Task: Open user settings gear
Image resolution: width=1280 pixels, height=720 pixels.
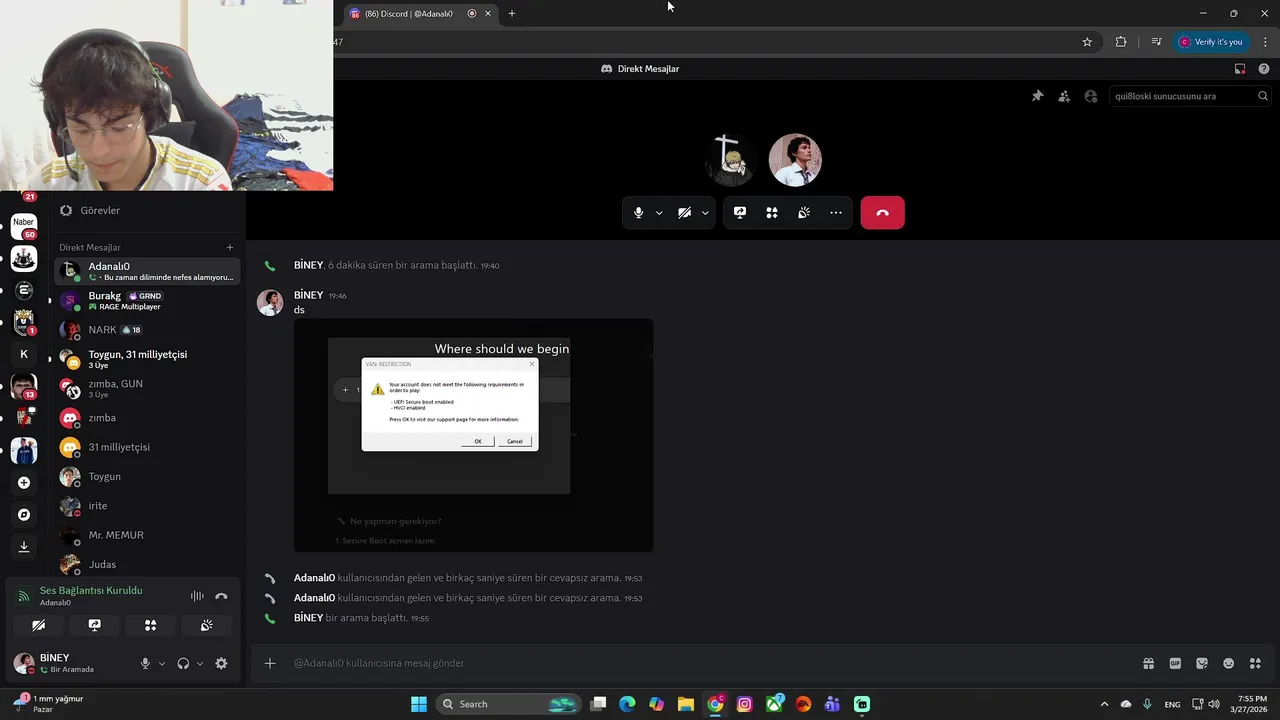Action: click(x=221, y=664)
